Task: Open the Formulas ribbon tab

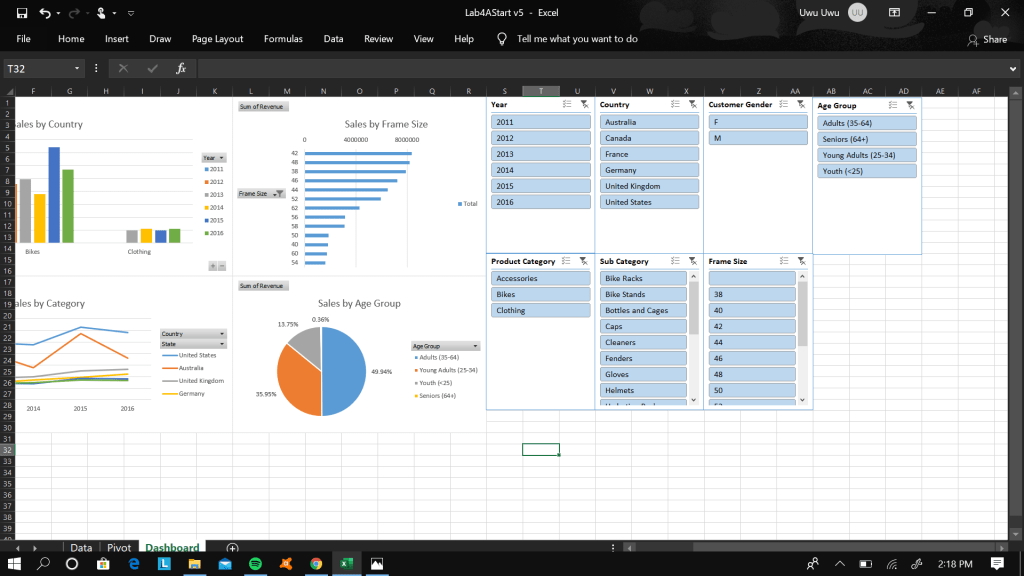Action: pos(283,39)
